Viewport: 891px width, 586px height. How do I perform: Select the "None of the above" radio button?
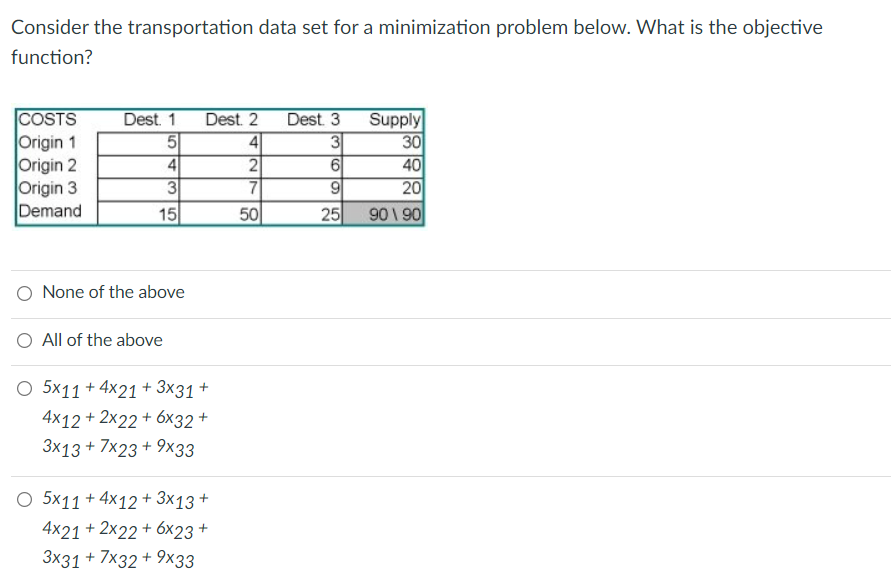(x=23, y=292)
